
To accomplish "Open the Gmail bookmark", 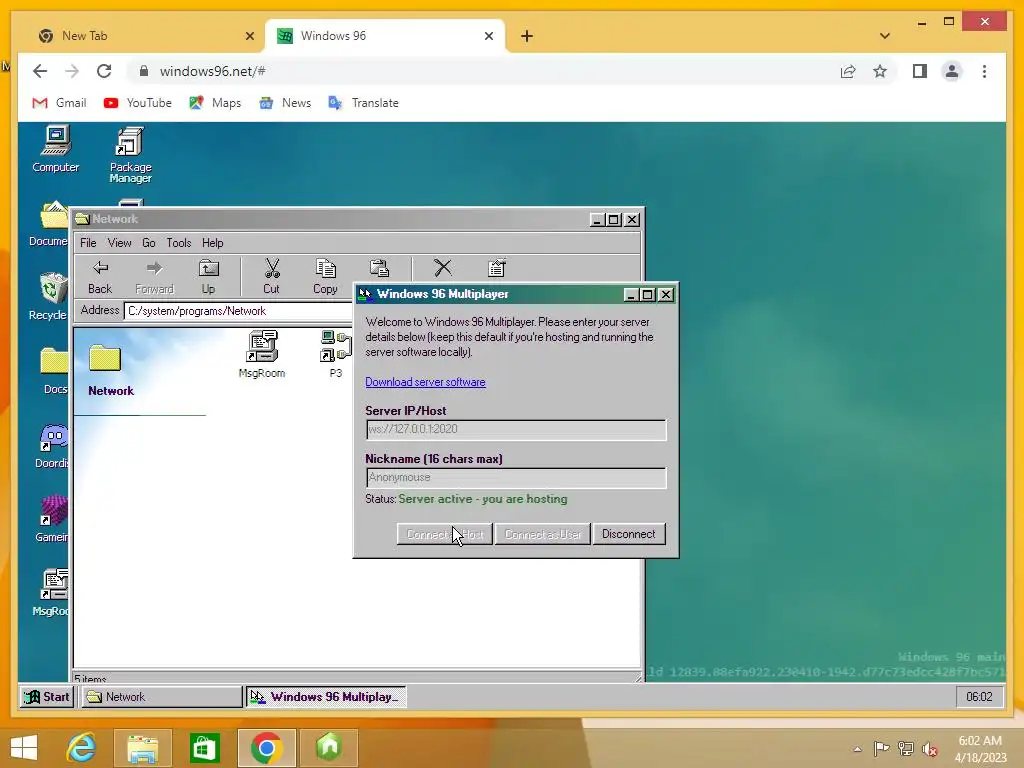I will click(59, 103).
